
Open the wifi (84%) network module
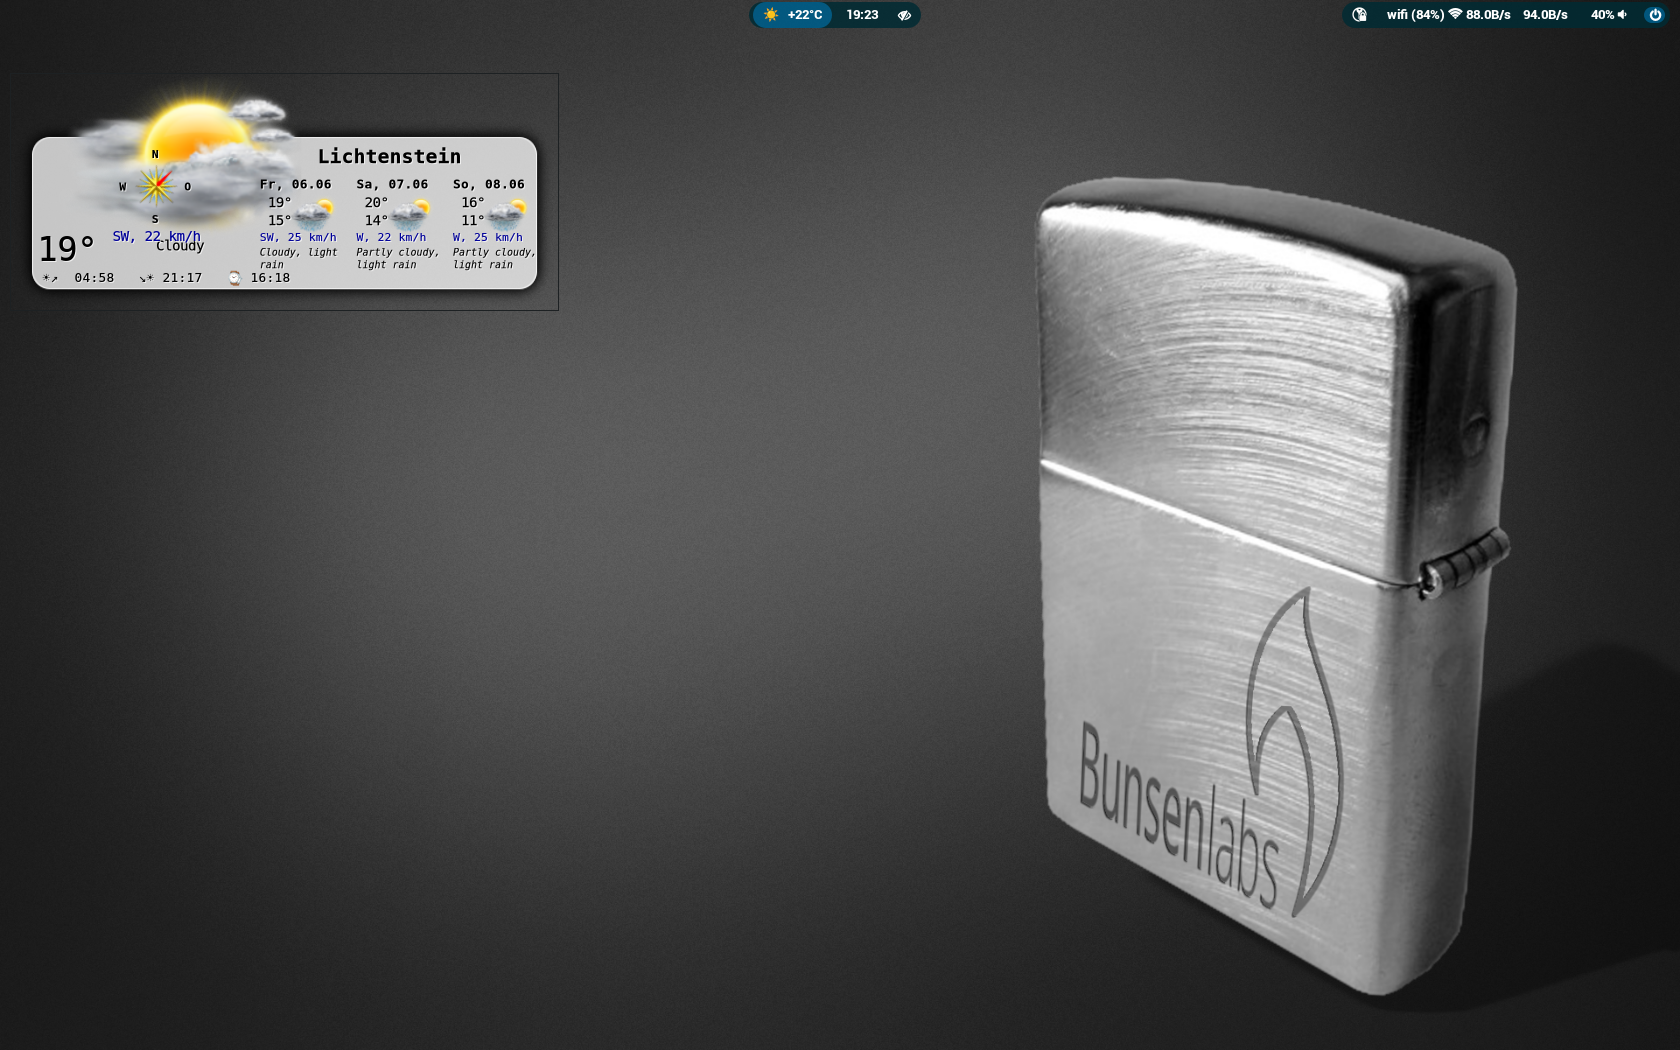pyautogui.click(x=1415, y=15)
